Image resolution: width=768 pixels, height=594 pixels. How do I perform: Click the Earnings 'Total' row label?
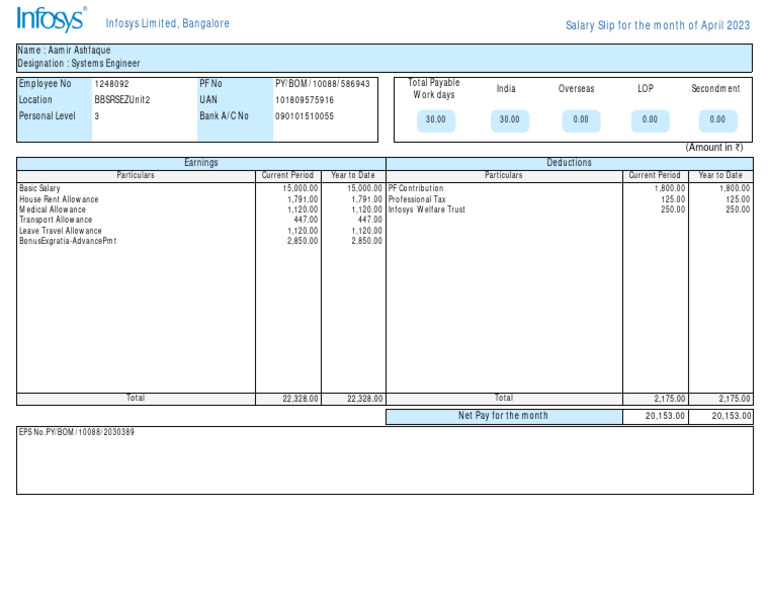[x=136, y=398]
